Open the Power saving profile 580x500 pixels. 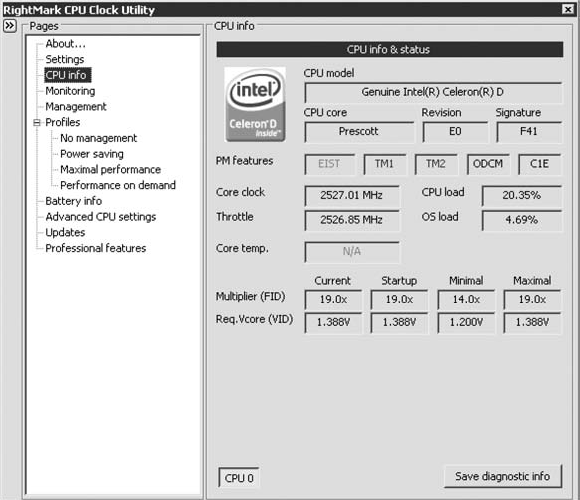click(92, 154)
